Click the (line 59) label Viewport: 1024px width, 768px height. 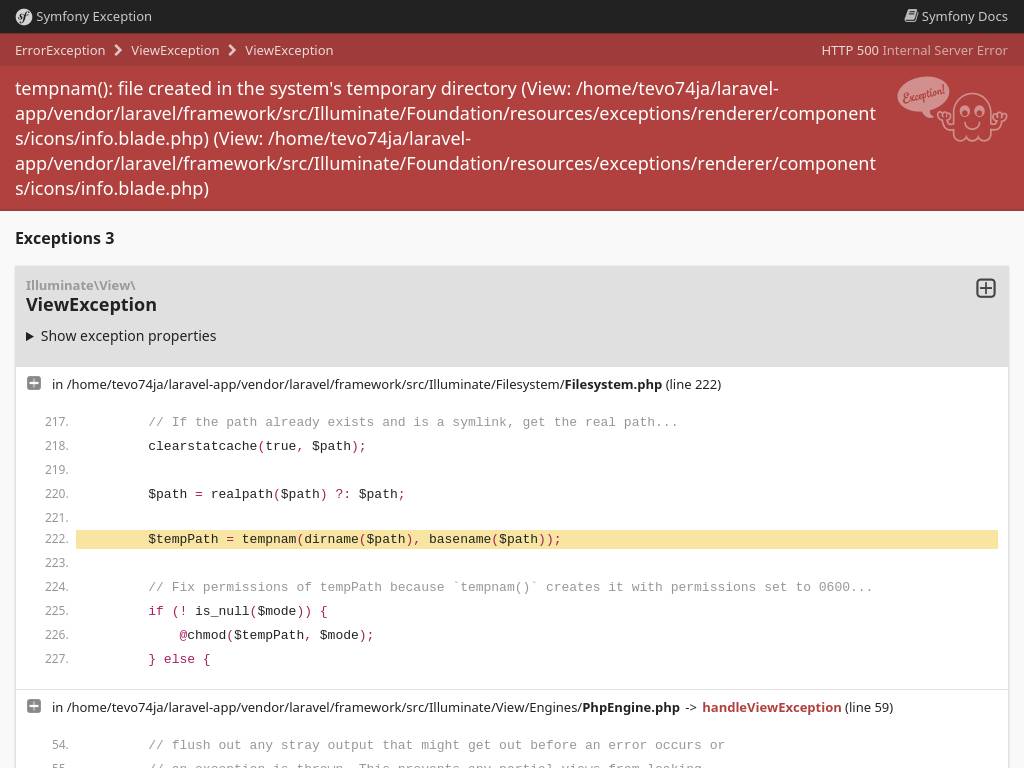869,707
